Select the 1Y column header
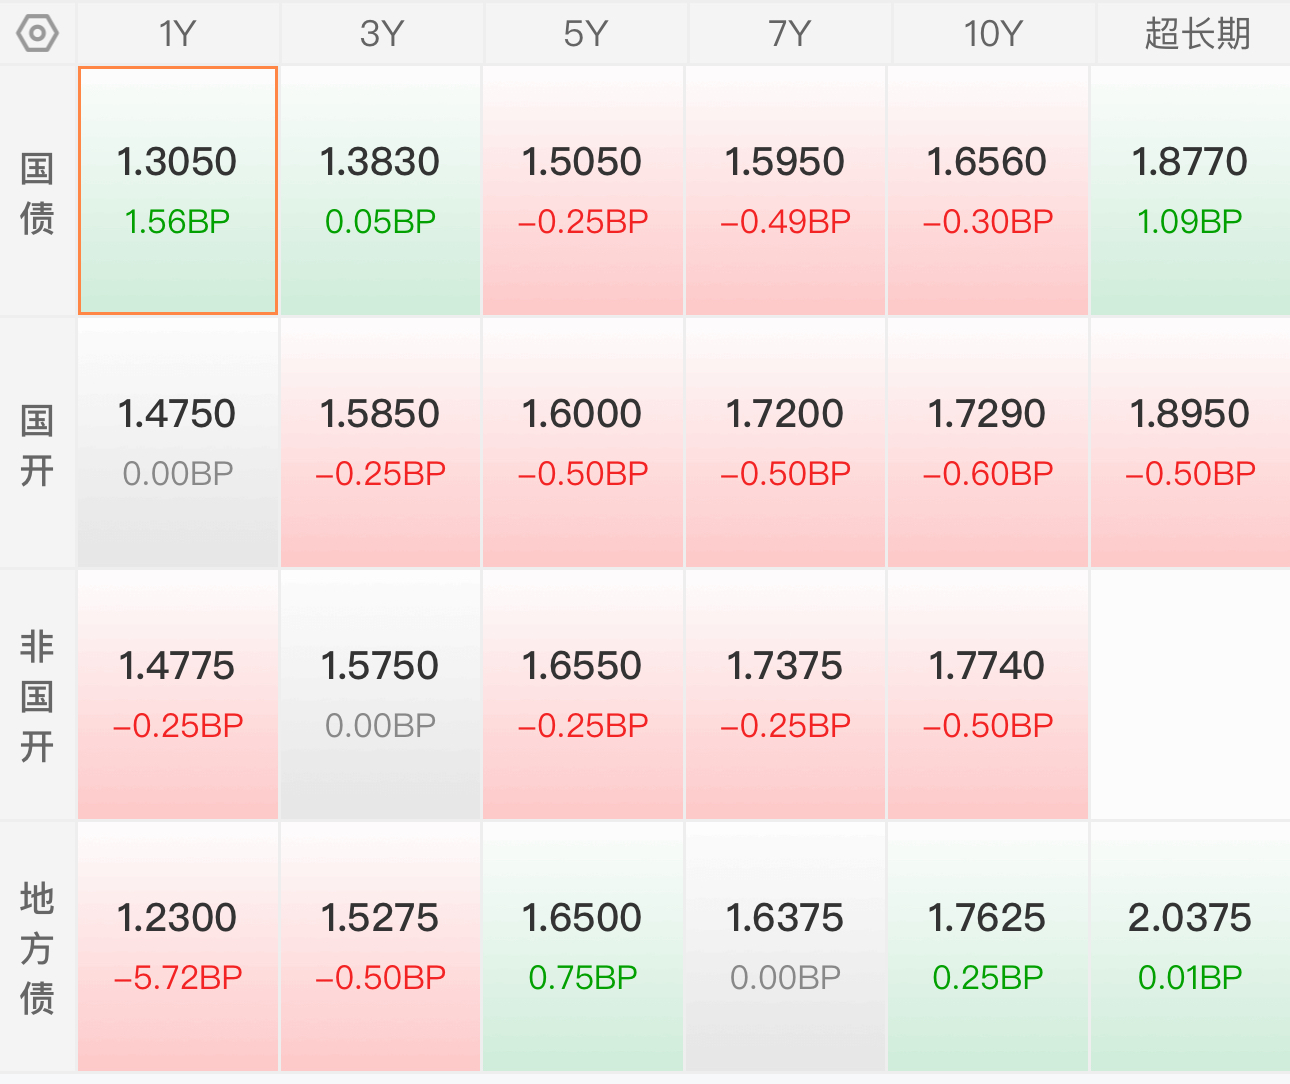Image resolution: width=1290 pixels, height=1084 pixels. (x=178, y=33)
